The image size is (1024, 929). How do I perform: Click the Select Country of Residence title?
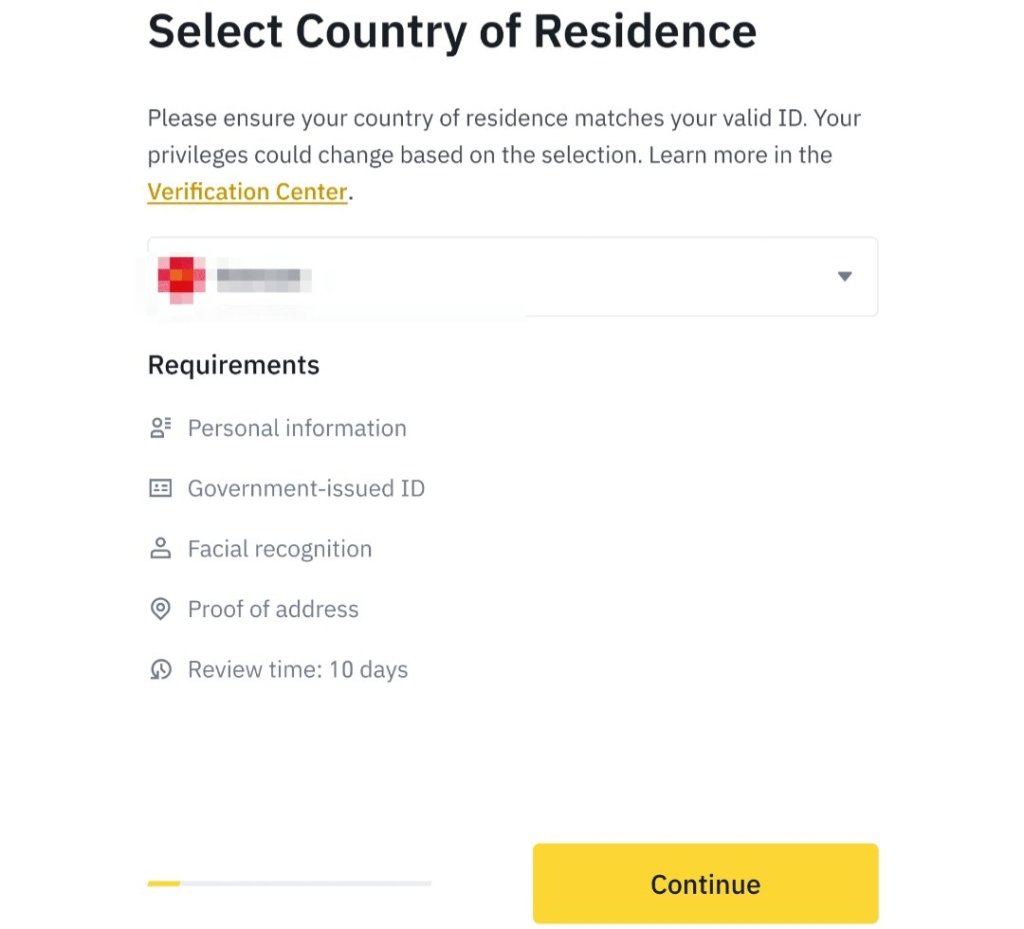pos(452,31)
